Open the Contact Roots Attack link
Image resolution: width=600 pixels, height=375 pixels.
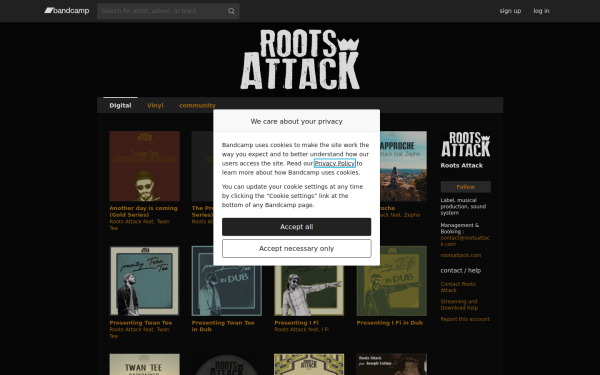(x=458, y=287)
